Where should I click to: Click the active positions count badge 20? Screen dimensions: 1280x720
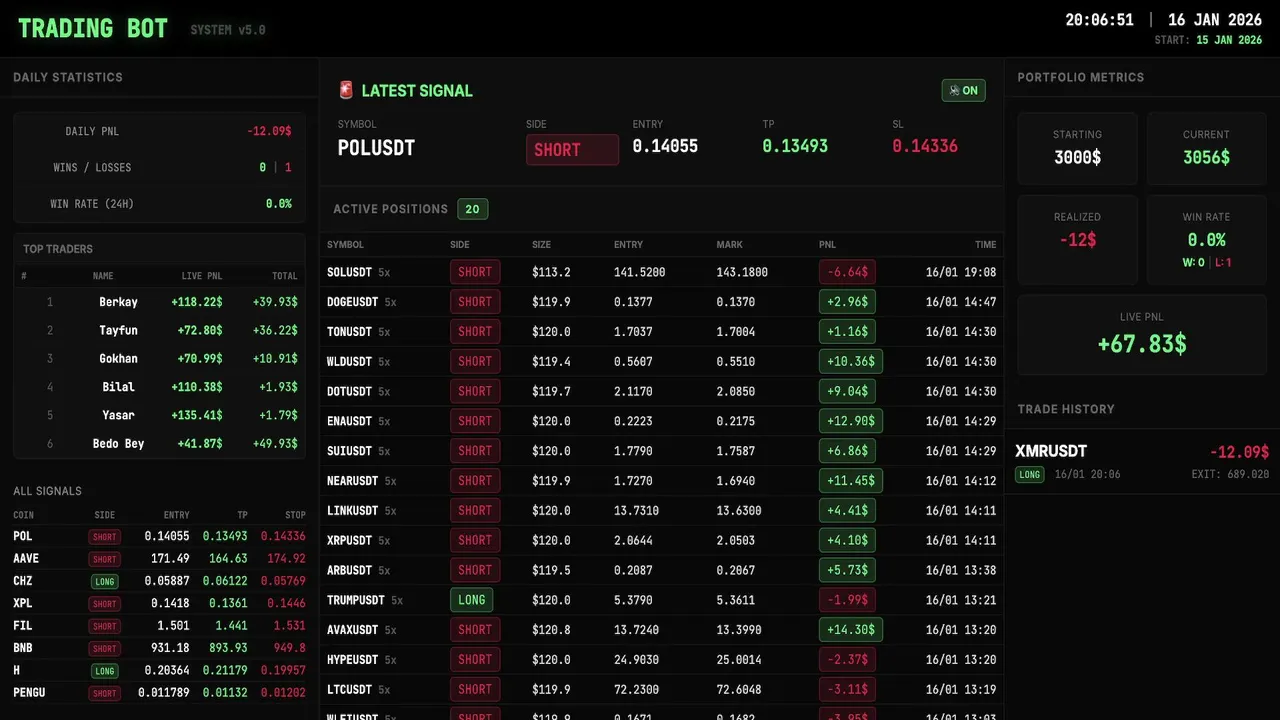pyautogui.click(x=472, y=209)
